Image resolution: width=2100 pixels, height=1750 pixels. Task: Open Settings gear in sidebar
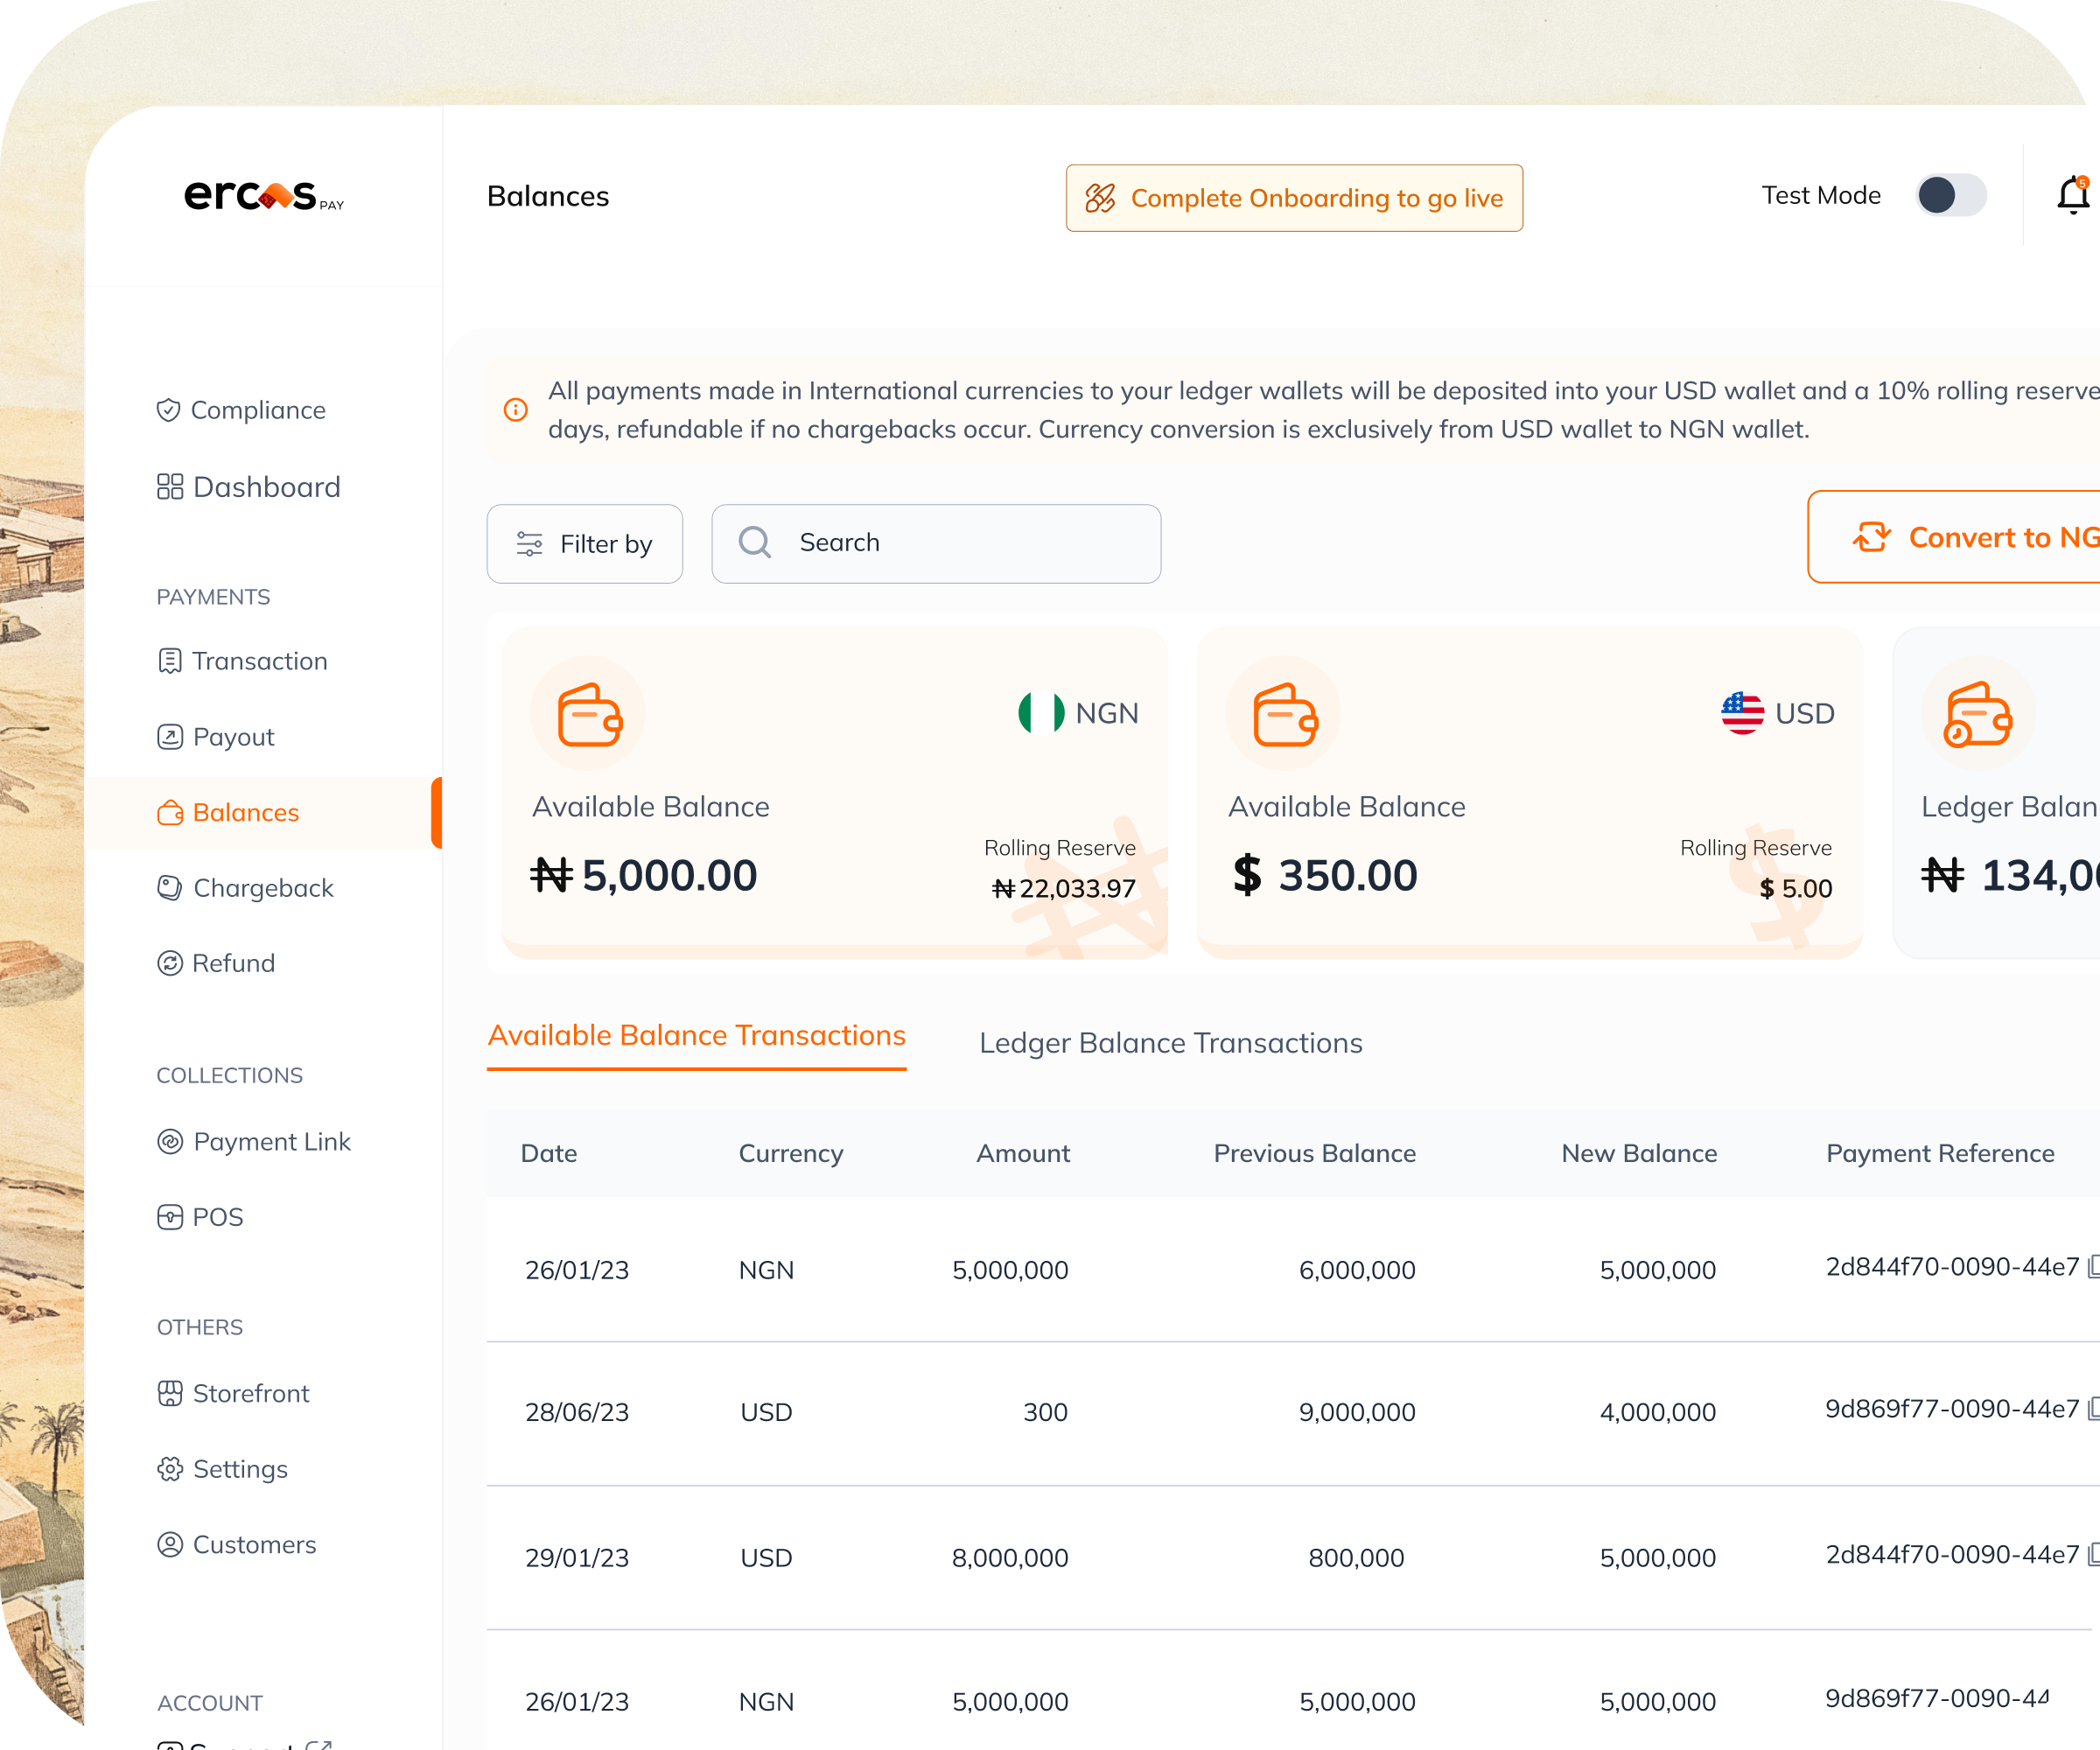170,1469
